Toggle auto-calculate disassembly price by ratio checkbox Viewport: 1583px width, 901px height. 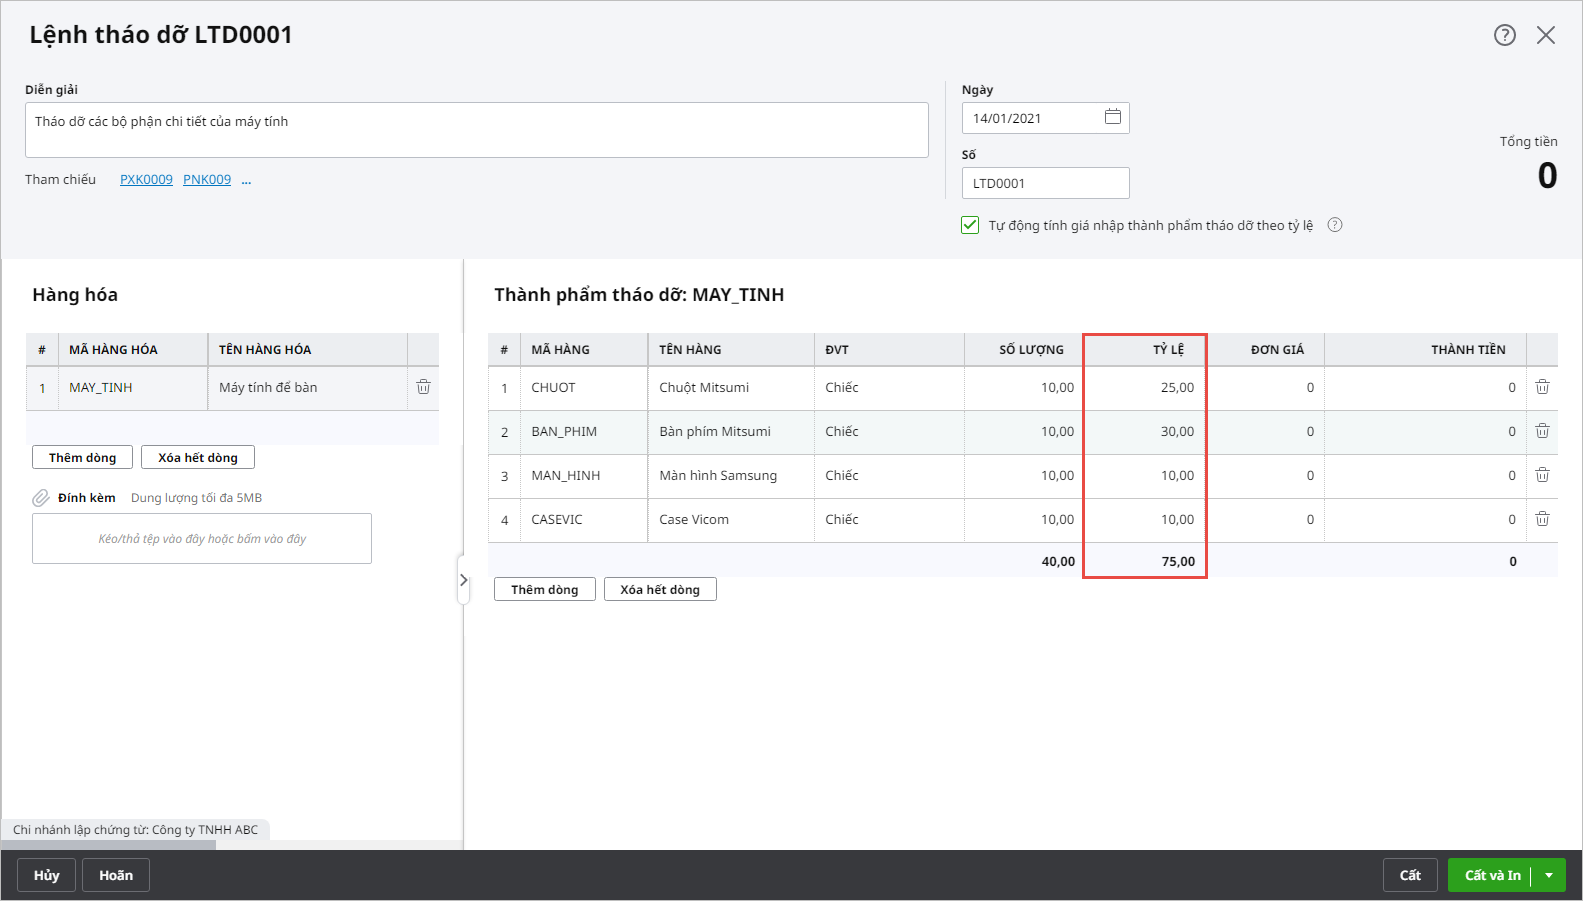point(970,225)
